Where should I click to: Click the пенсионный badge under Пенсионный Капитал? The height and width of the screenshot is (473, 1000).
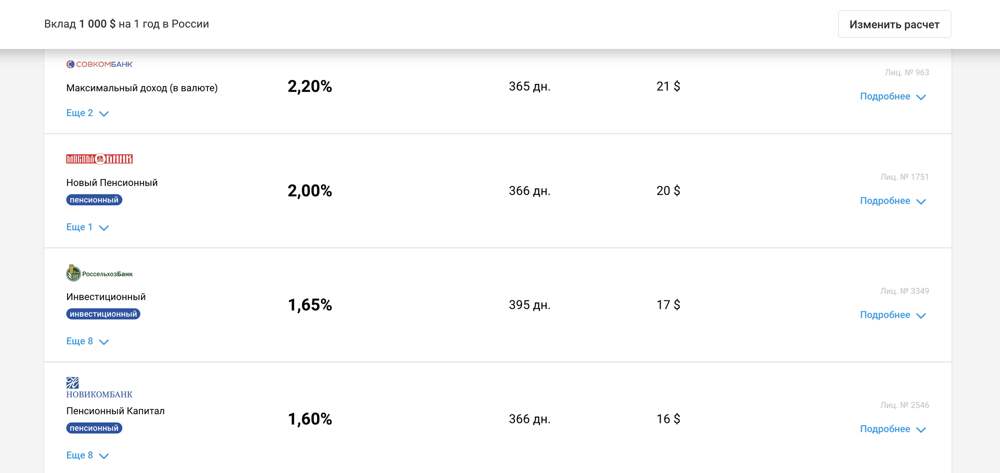pos(94,428)
